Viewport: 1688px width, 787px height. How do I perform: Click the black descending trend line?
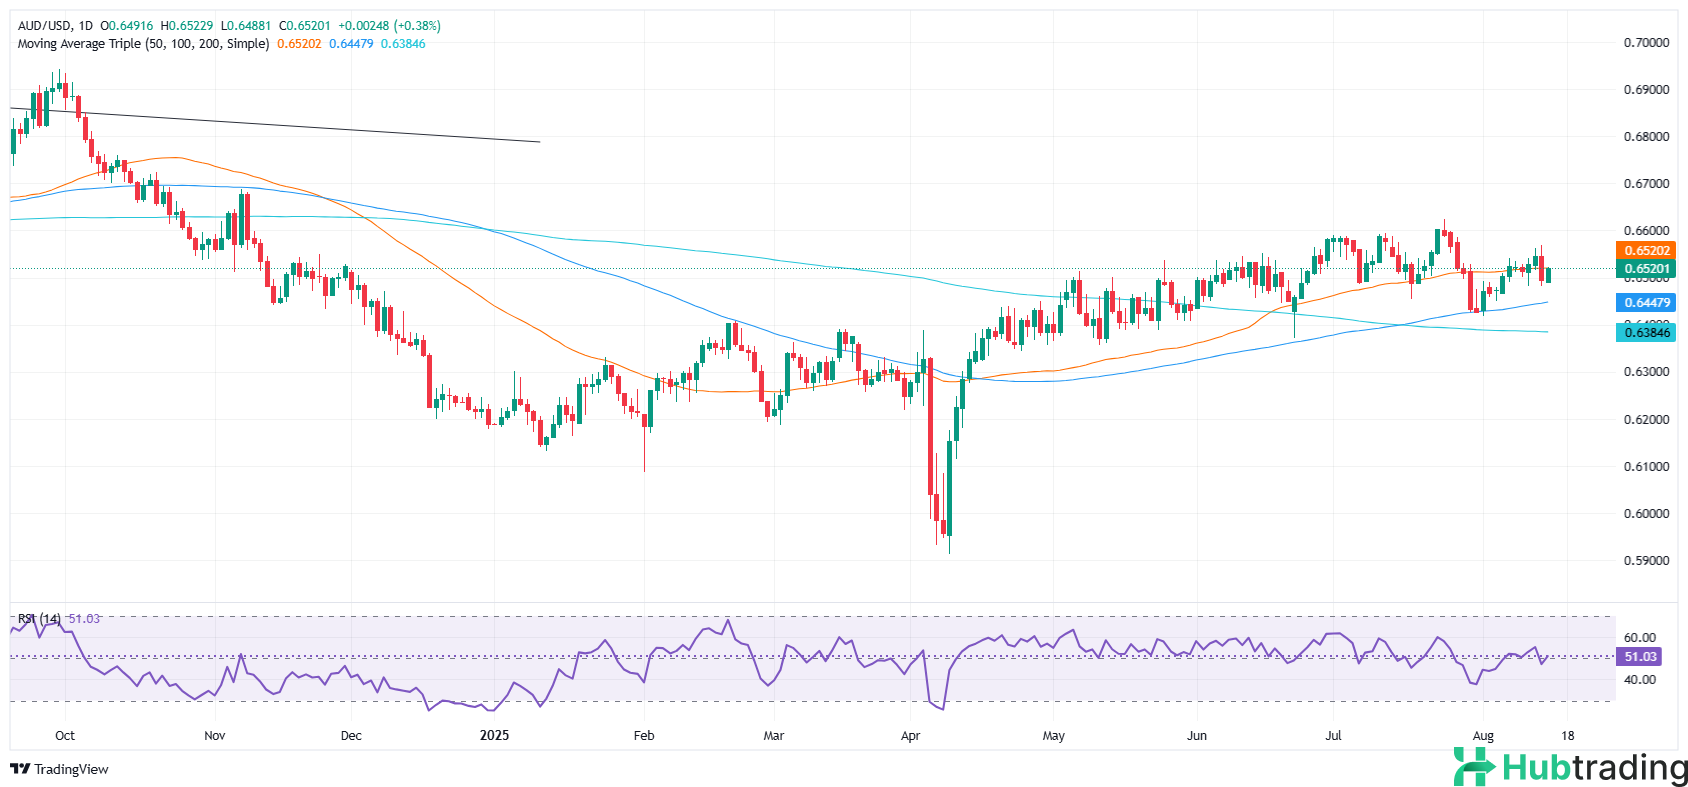pos(300,126)
